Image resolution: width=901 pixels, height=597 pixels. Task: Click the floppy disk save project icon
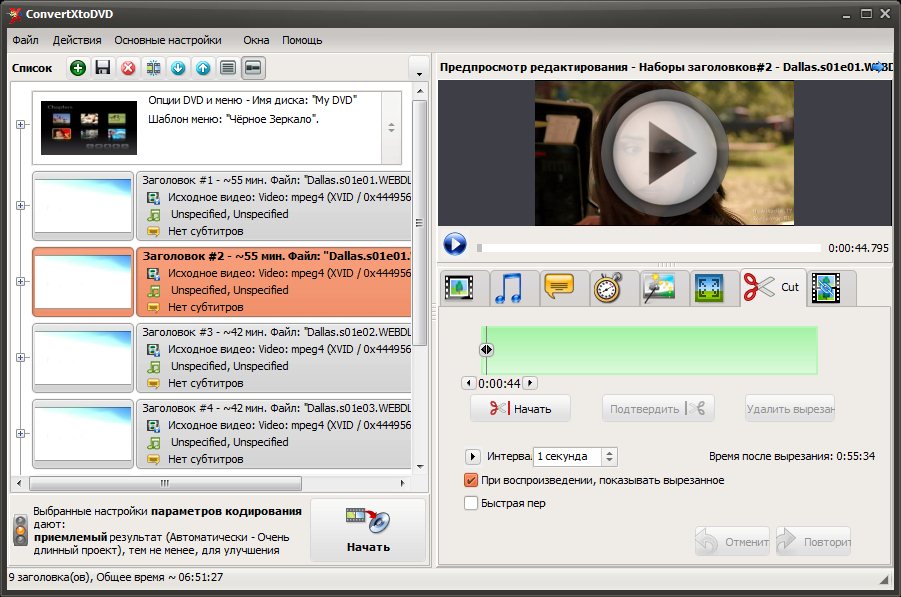click(x=102, y=68)
